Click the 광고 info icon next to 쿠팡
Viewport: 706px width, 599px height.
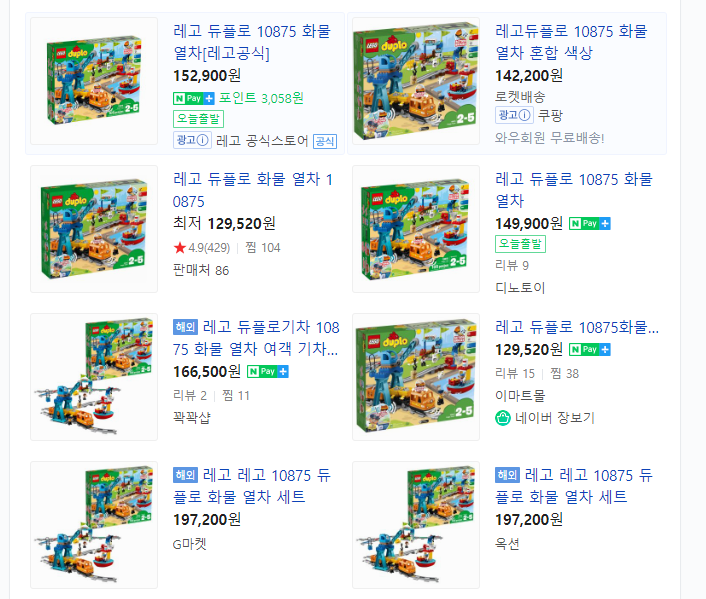click(514, 115)
